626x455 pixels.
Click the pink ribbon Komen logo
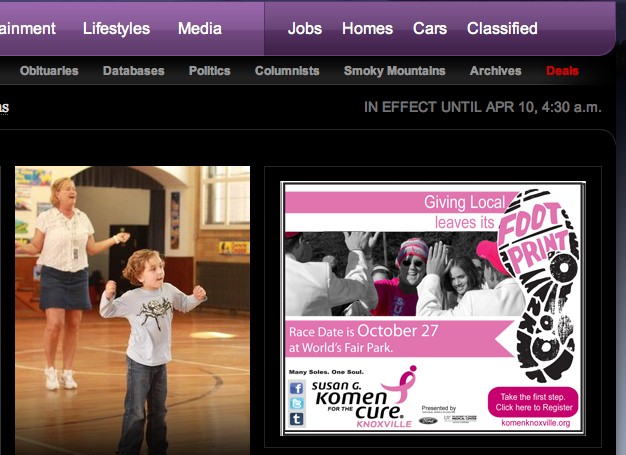click(406, 381)
